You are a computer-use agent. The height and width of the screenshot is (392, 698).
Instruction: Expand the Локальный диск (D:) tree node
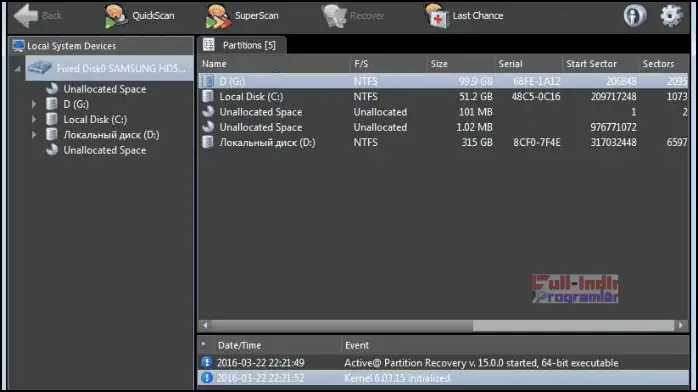pyautogui.click(x=34, y=134)
